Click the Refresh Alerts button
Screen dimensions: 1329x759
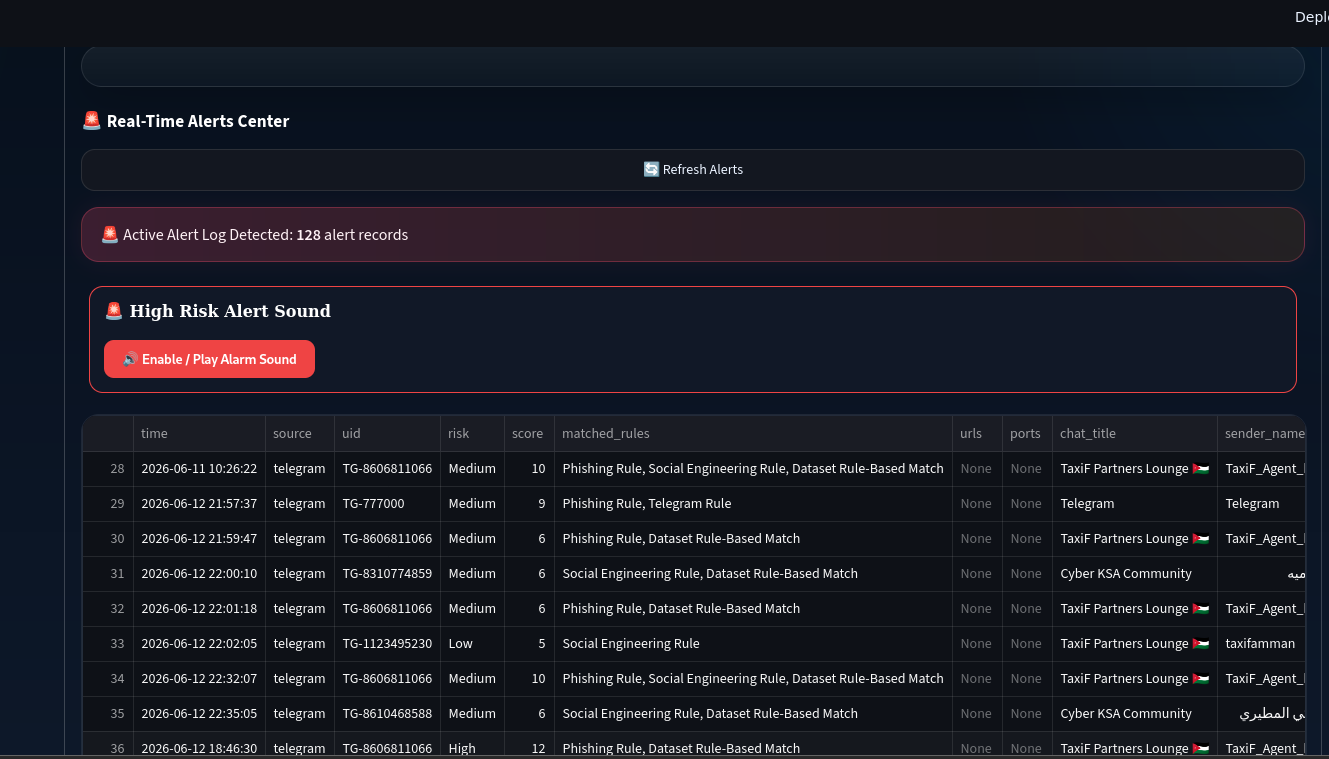point(692,170)
